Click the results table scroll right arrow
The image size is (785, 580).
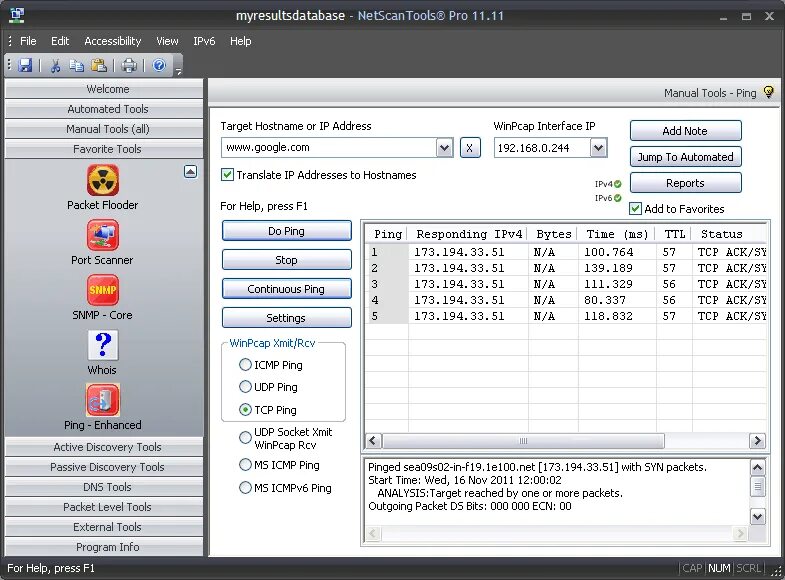(x=757, y=441)
